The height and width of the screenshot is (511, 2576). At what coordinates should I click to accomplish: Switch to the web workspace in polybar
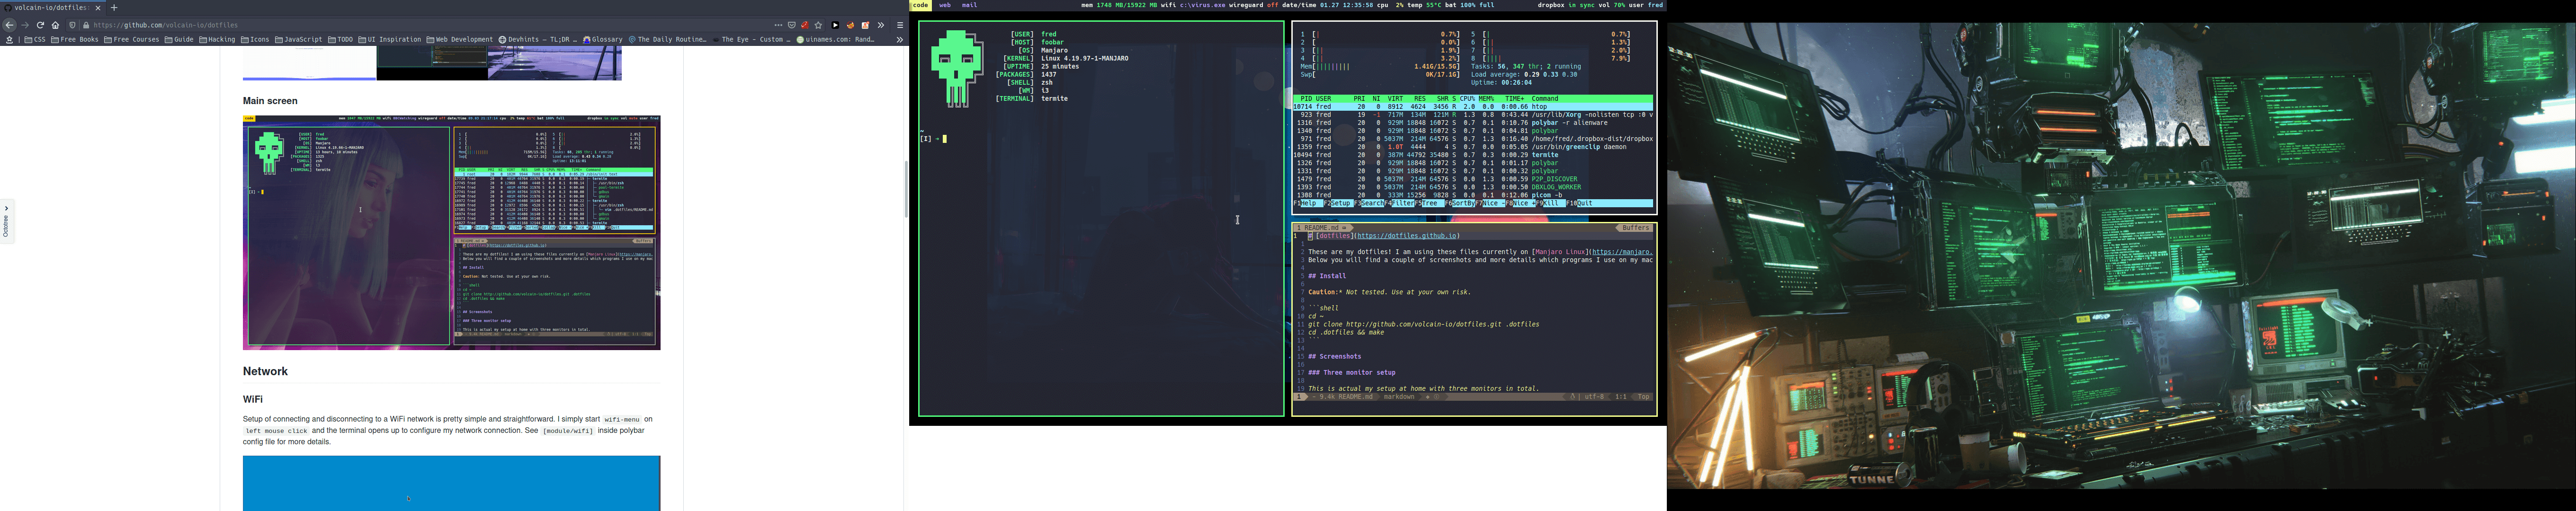[945, 5]
